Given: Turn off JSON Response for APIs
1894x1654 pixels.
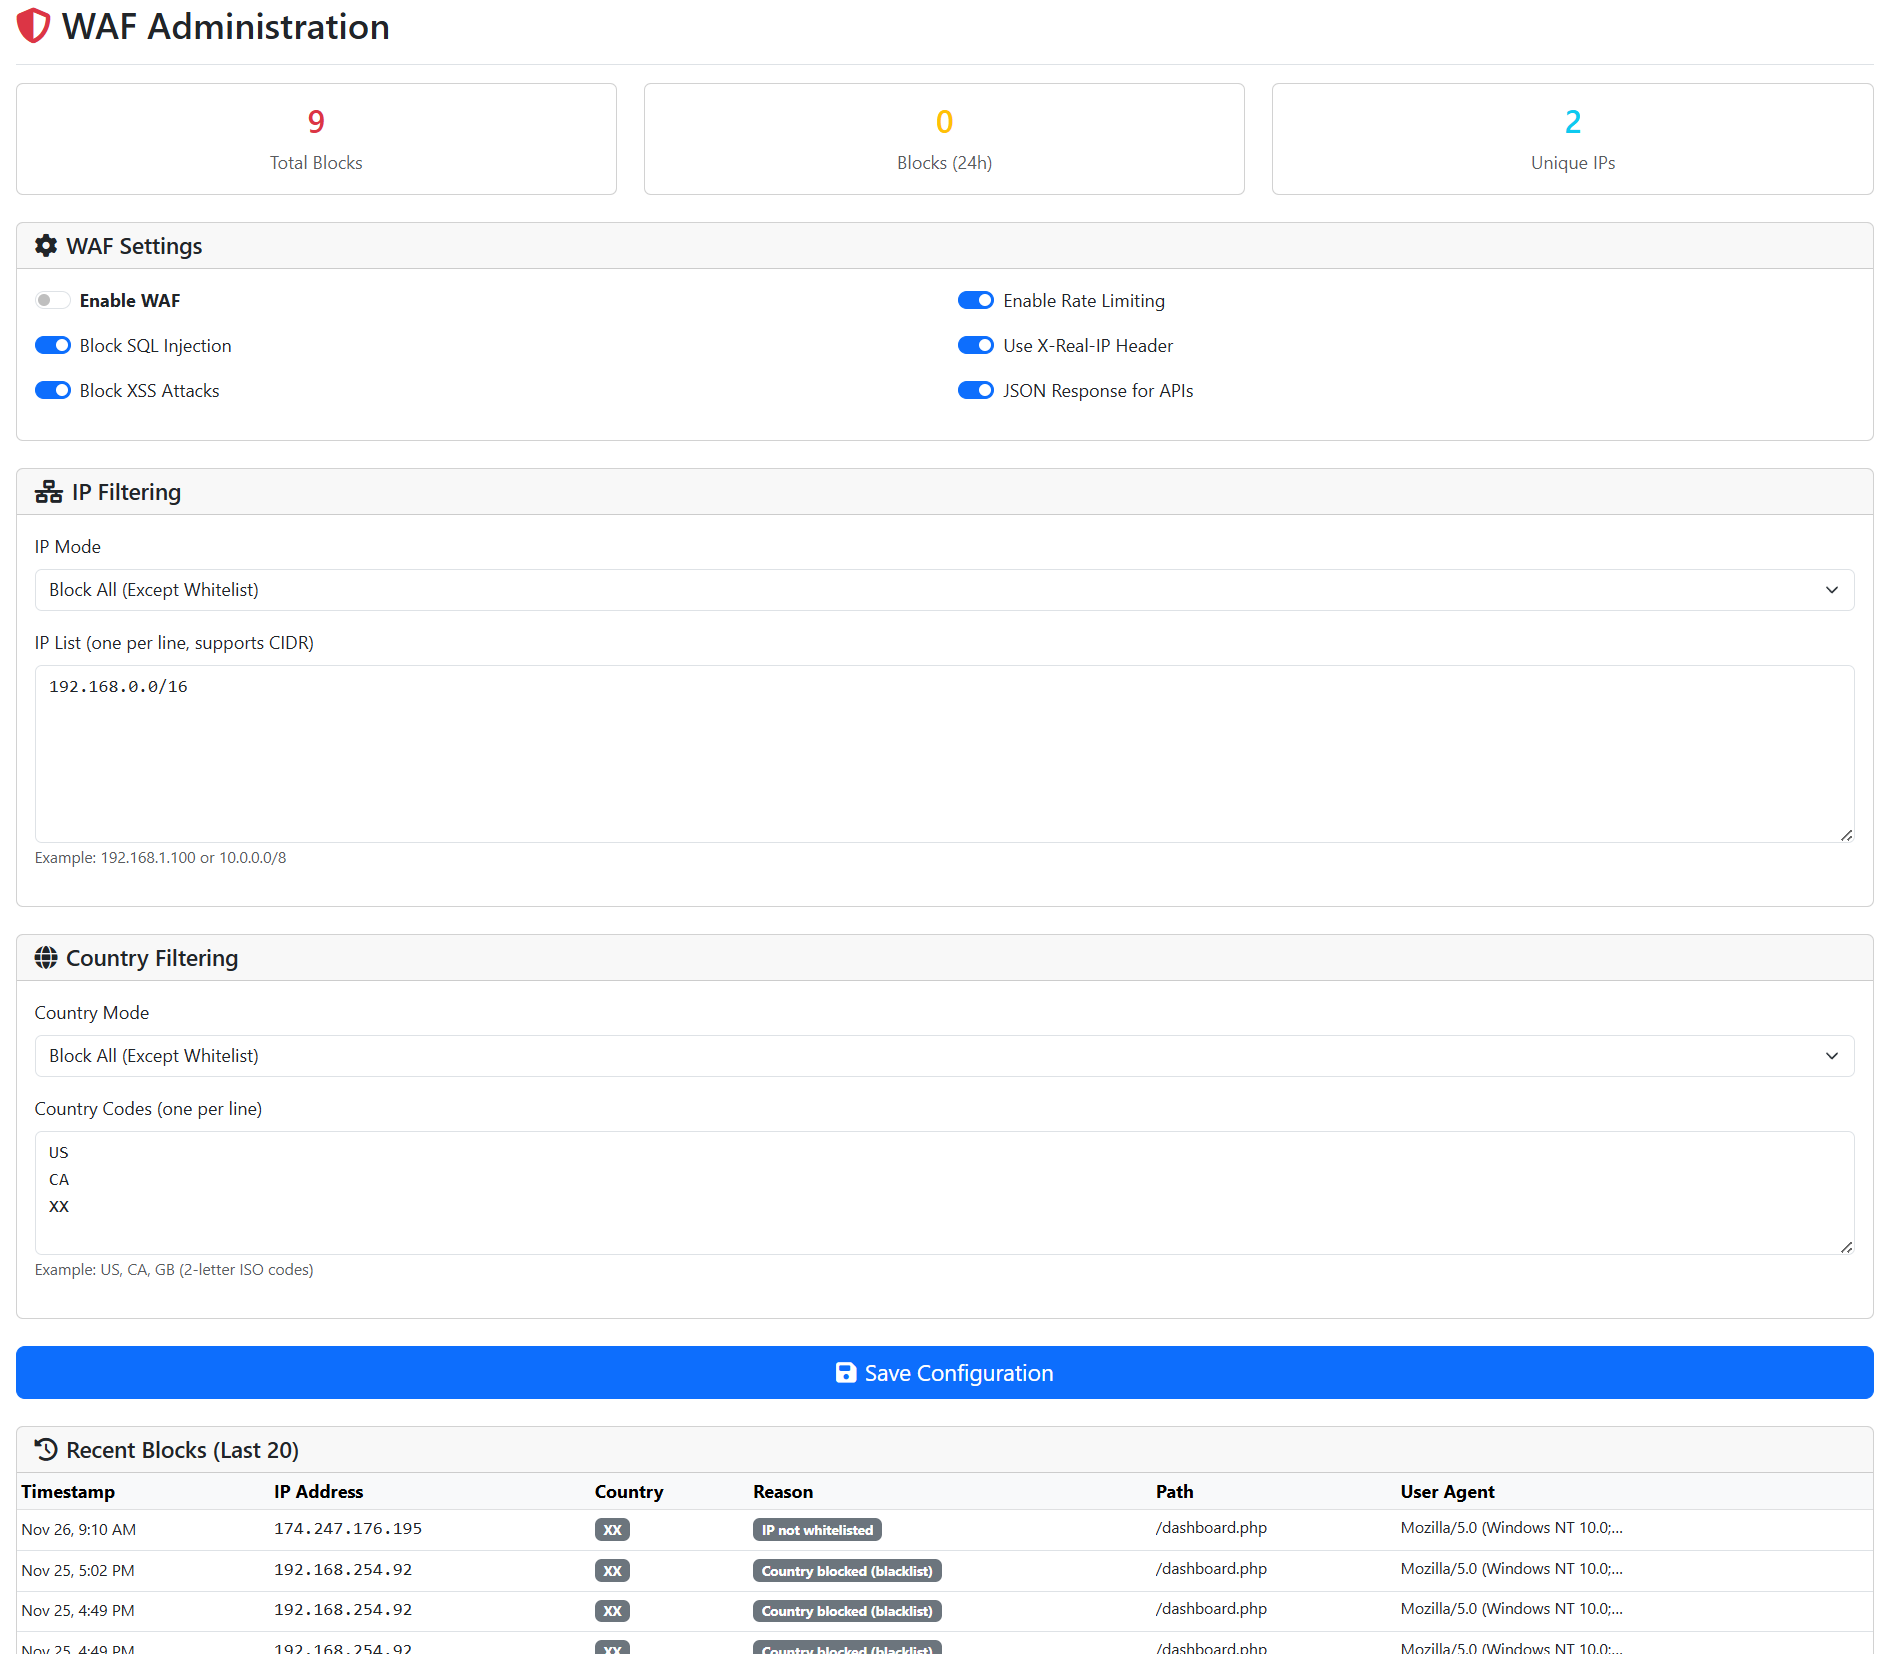Looking at the screenshot, I should 976,390.
